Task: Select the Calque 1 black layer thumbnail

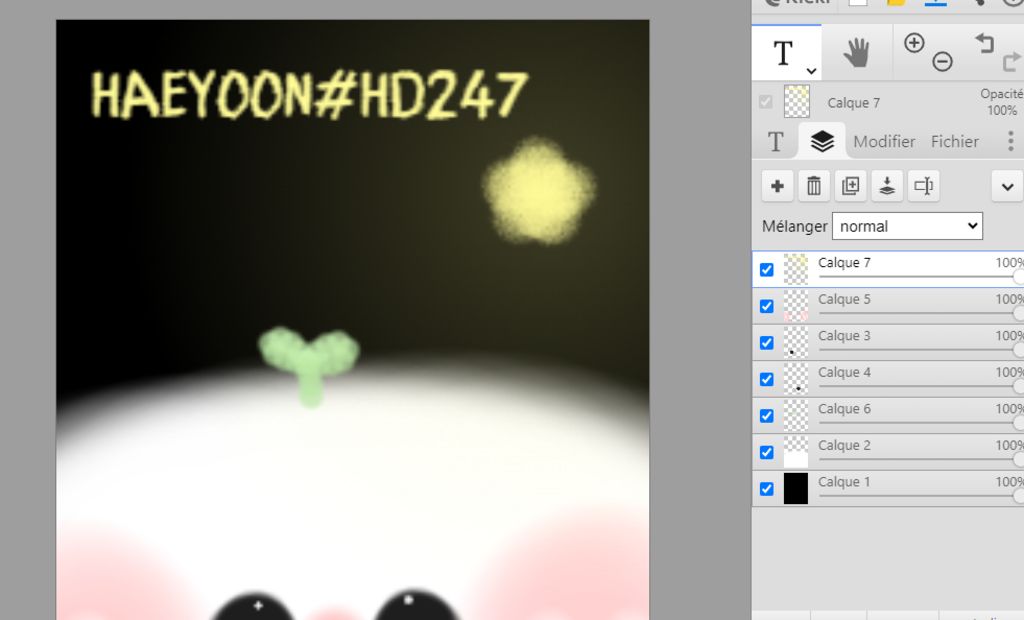Action: point(795,489)
